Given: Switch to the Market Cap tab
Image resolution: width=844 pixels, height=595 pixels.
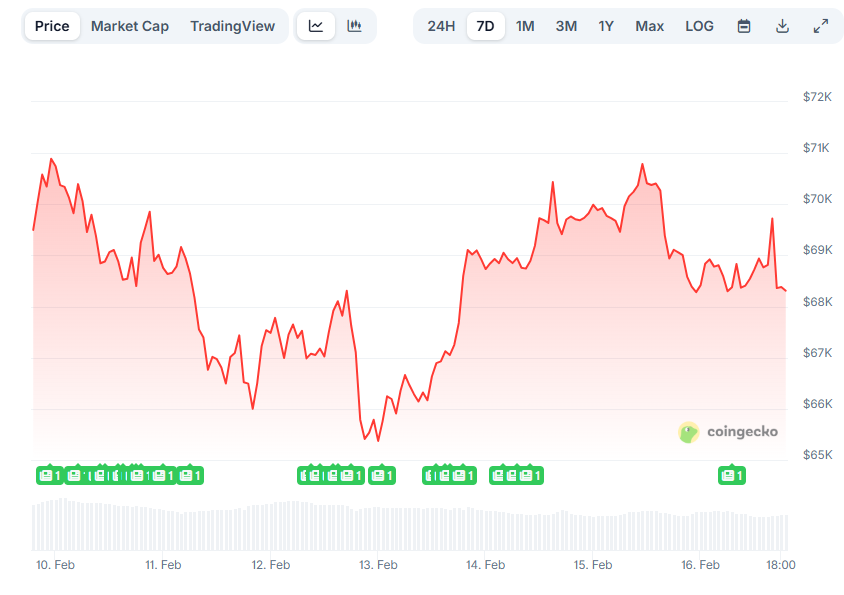Looking at the screenshot, I should click(130, 26).
